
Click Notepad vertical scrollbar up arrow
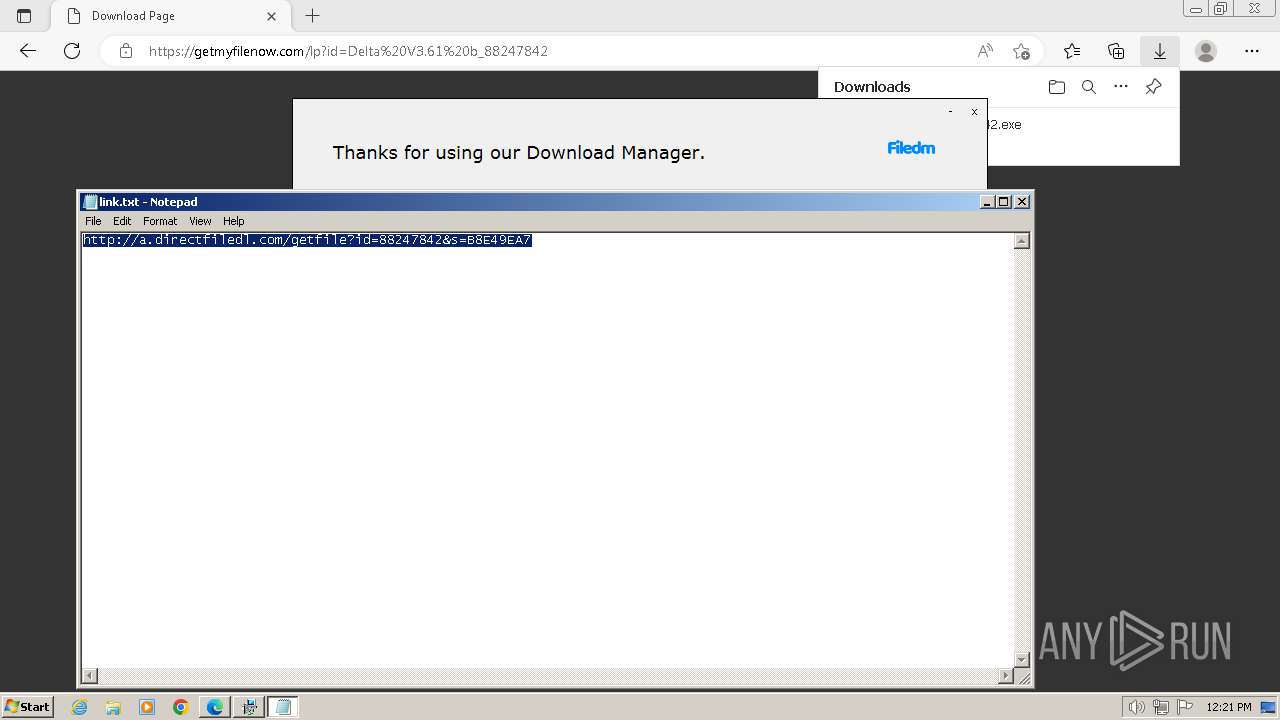click(x=1022, y=241)
